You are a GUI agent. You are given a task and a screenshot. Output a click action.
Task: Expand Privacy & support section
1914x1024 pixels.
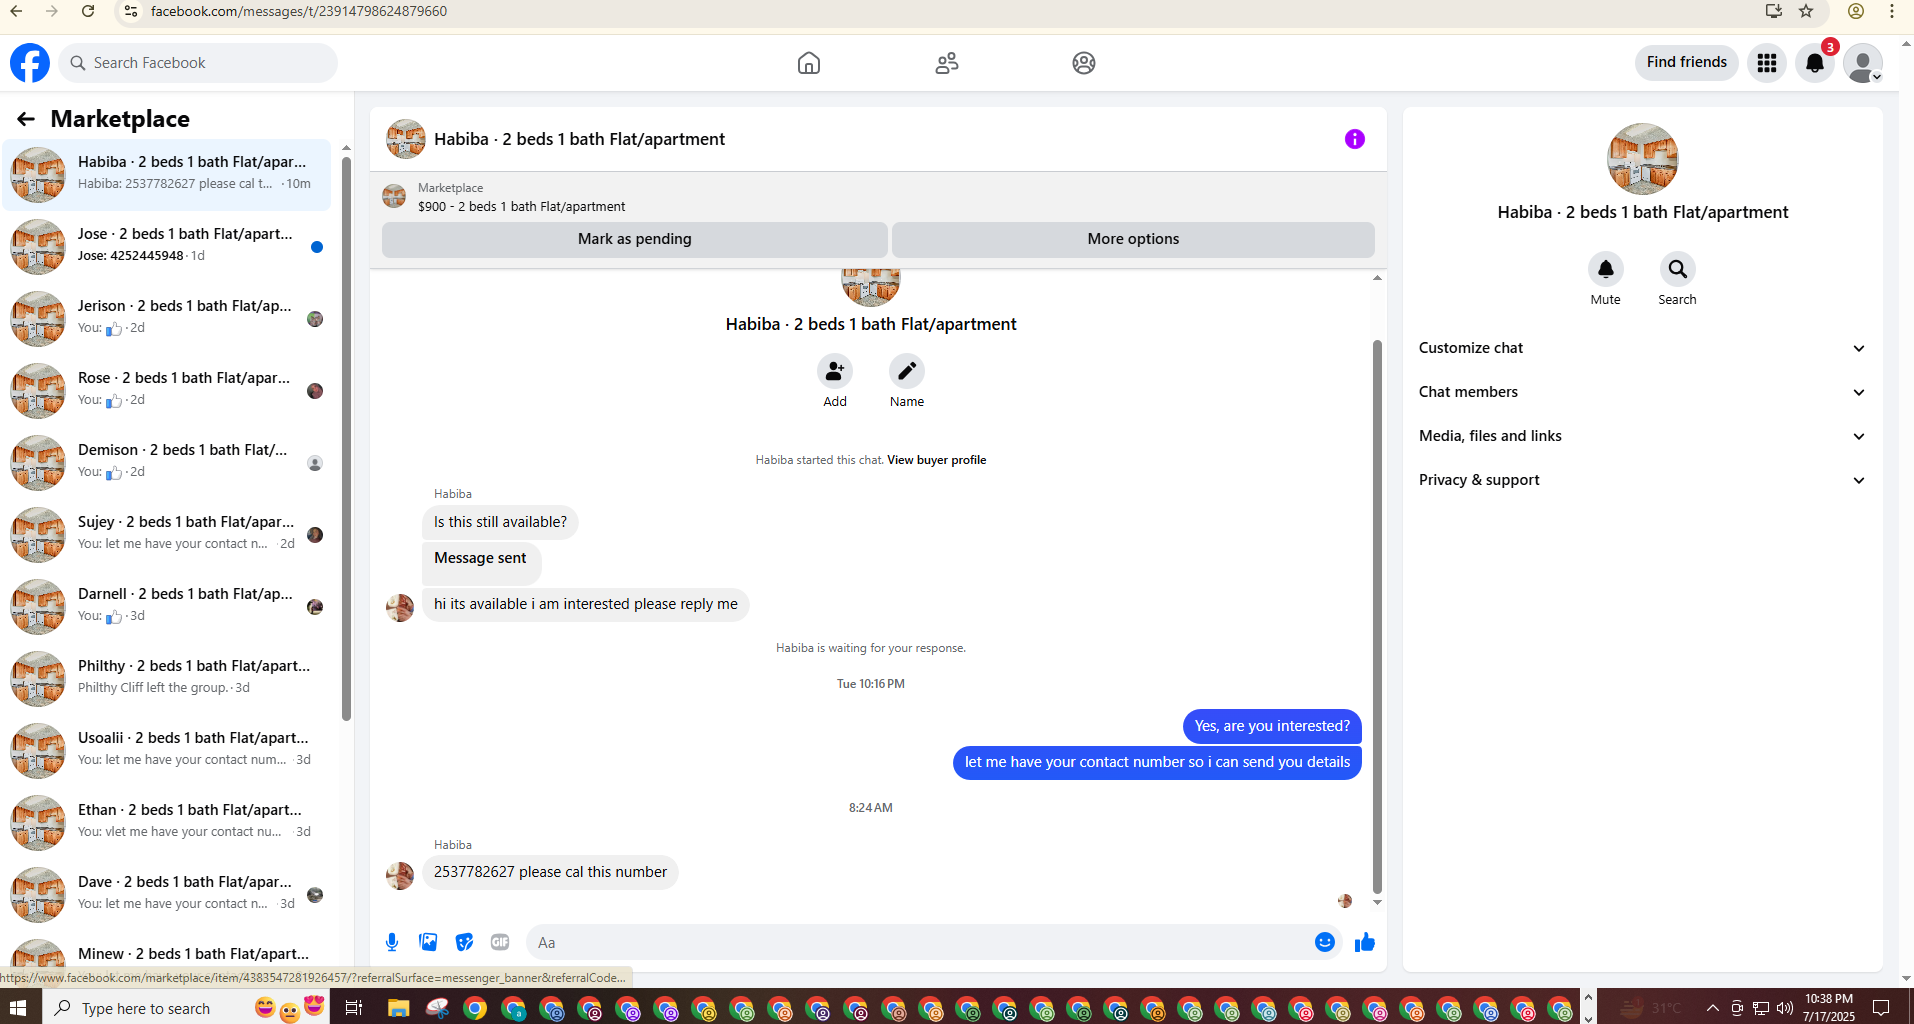pos(1642,480)
